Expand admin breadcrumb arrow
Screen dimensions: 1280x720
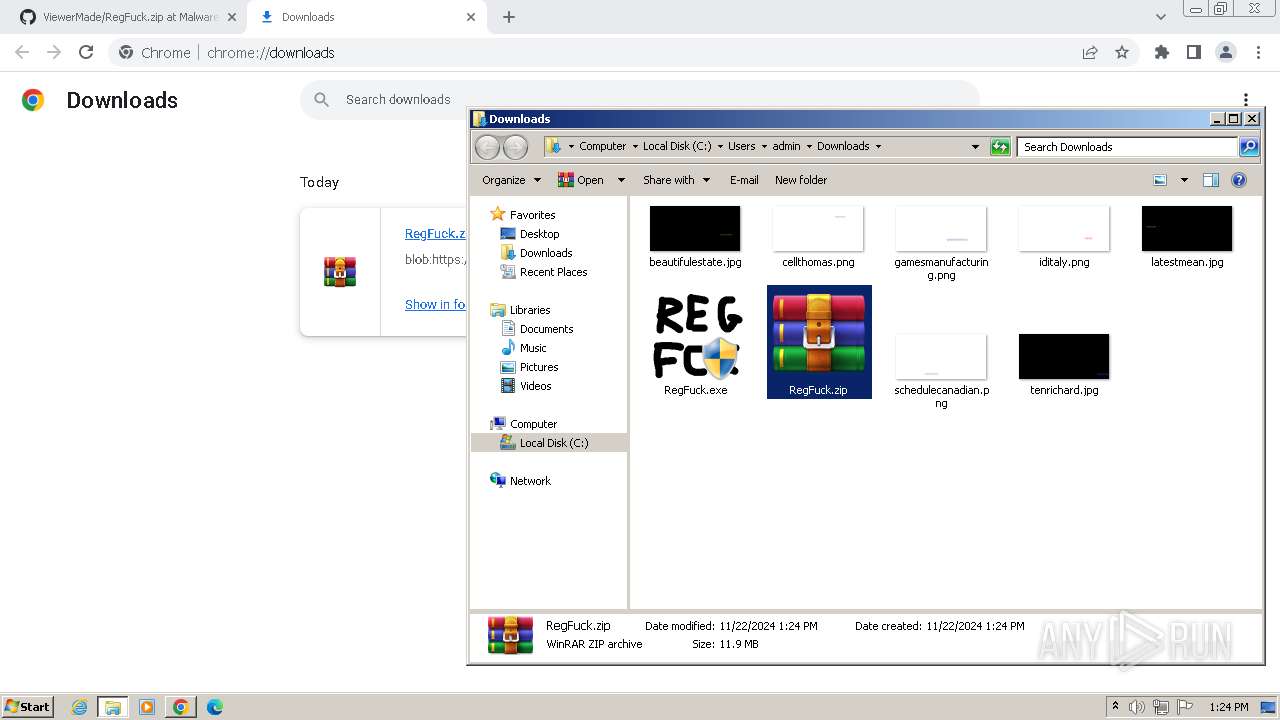pyautogui.click(x=809, y=146)
